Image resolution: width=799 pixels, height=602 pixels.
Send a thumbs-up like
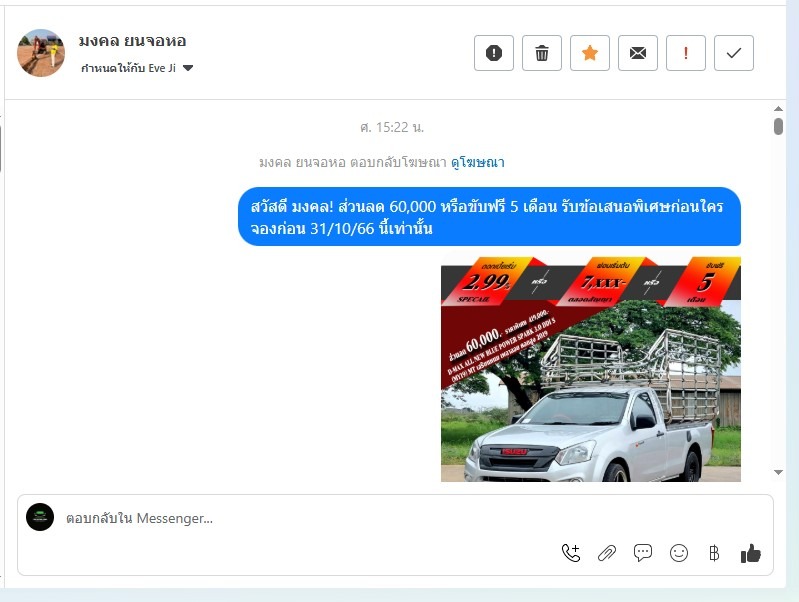[750, 553]
